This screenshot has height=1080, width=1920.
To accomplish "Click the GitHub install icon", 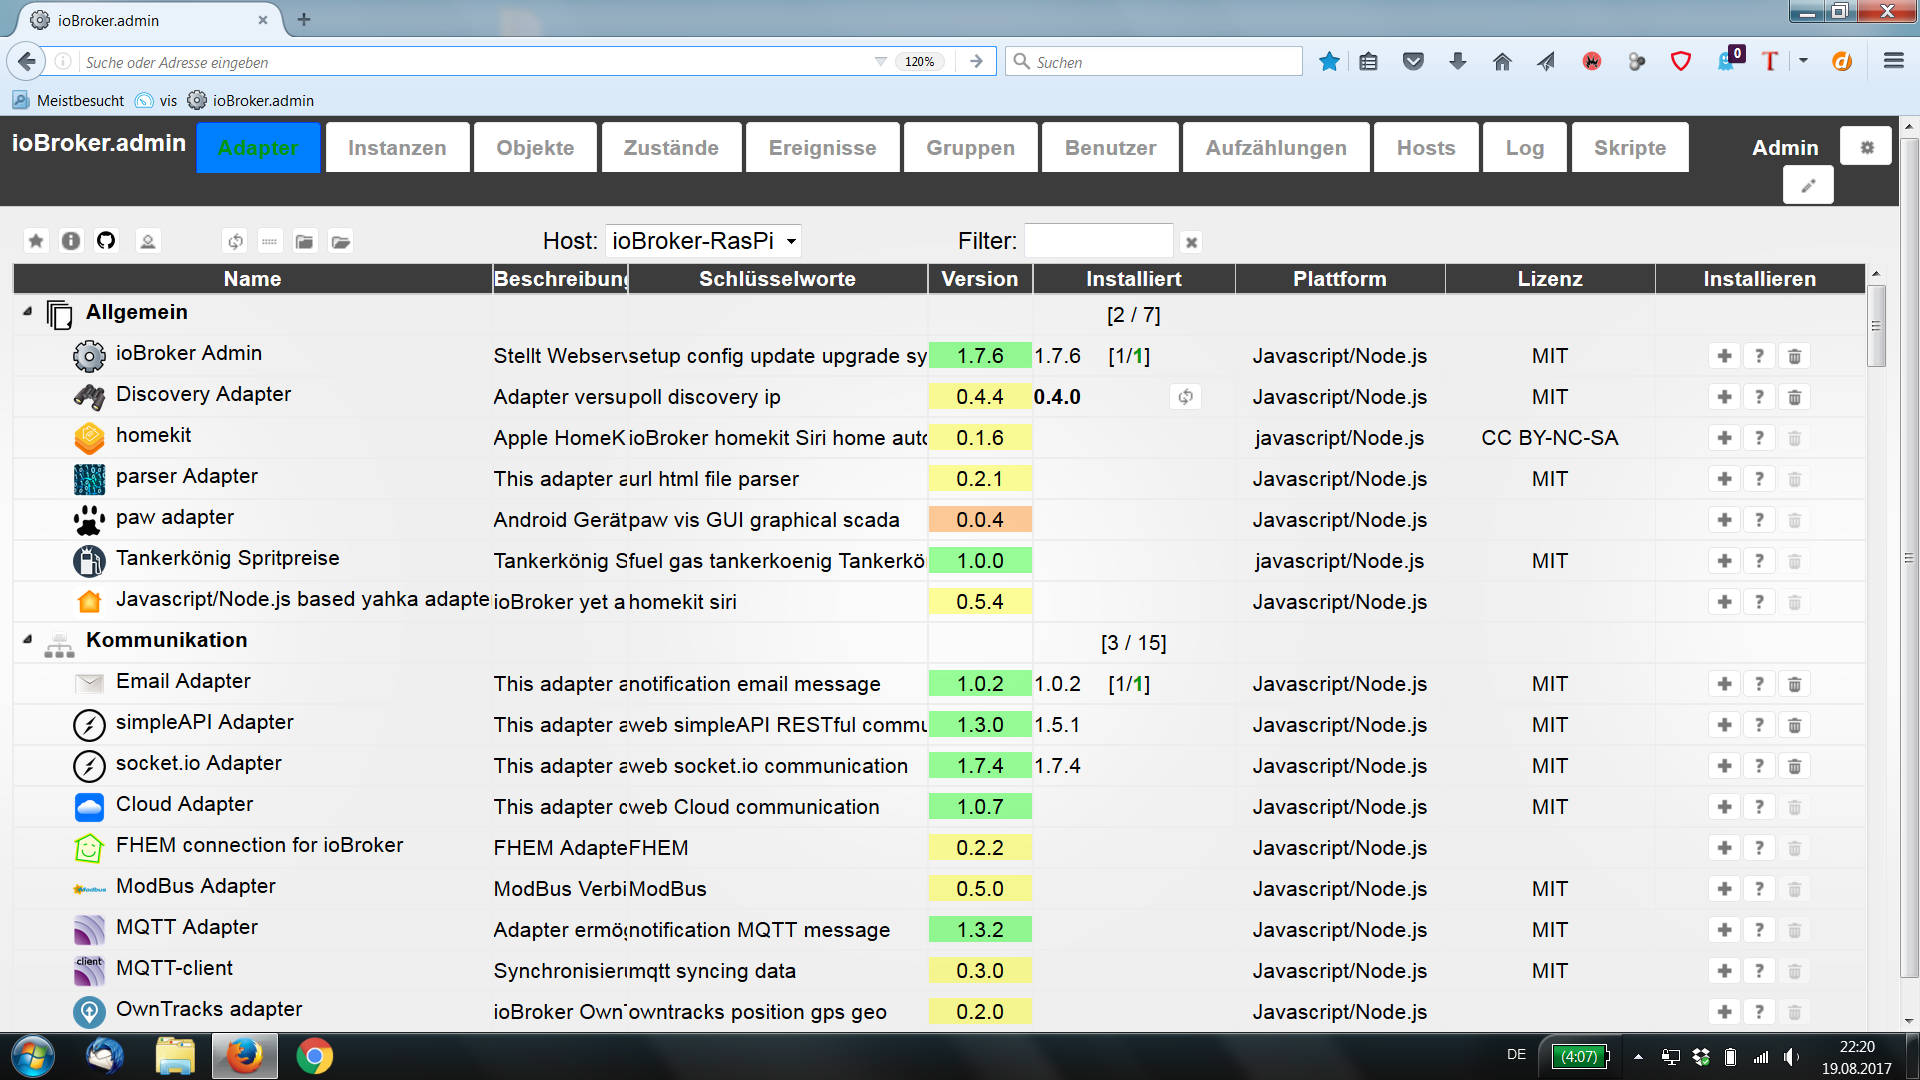I will pos(106,241).
